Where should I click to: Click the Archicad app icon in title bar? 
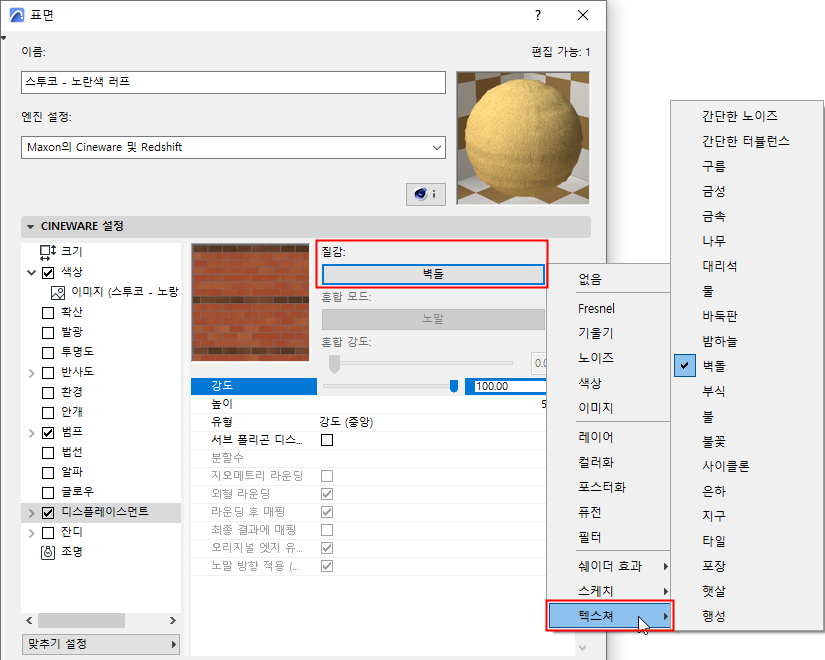coord(16,15)
